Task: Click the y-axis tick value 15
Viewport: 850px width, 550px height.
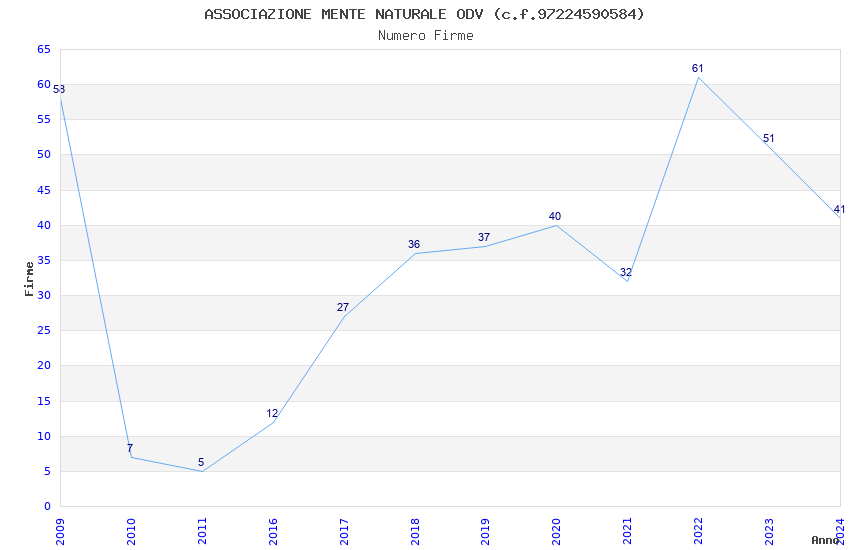Action: click(x=44, y=402)
